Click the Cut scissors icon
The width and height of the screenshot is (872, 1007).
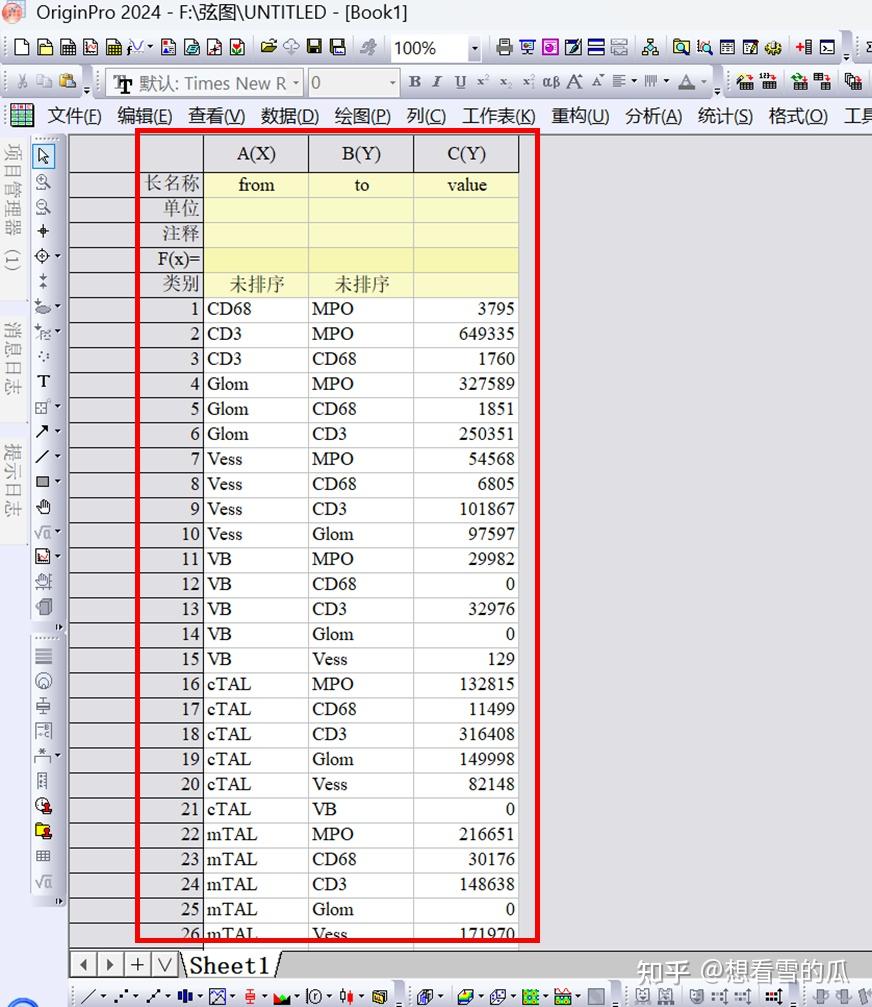(22, 82)
